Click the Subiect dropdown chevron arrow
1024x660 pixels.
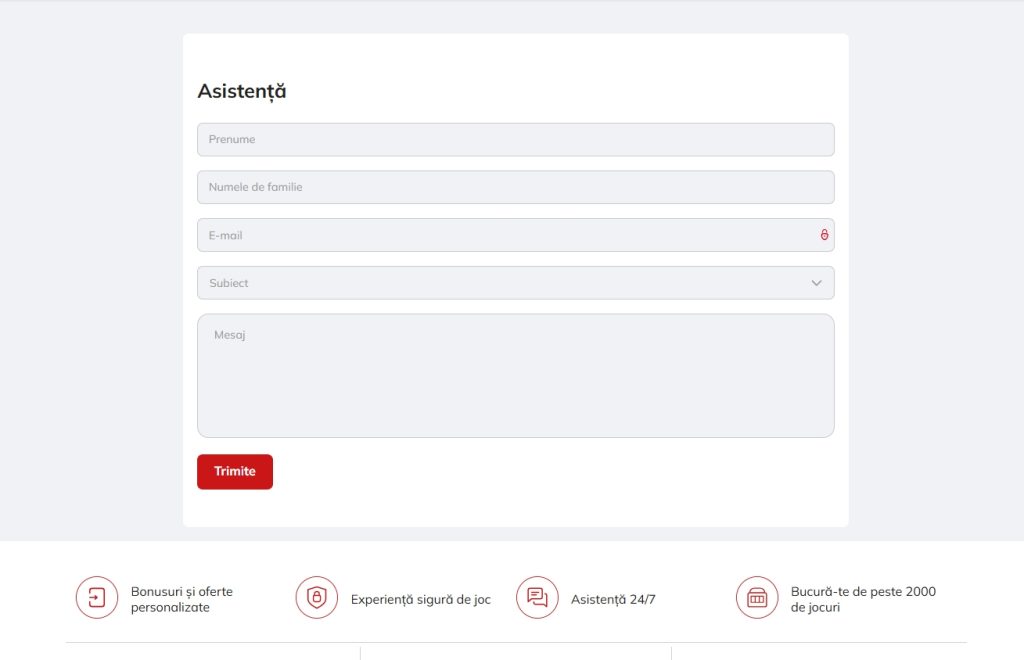click(816, 283)
